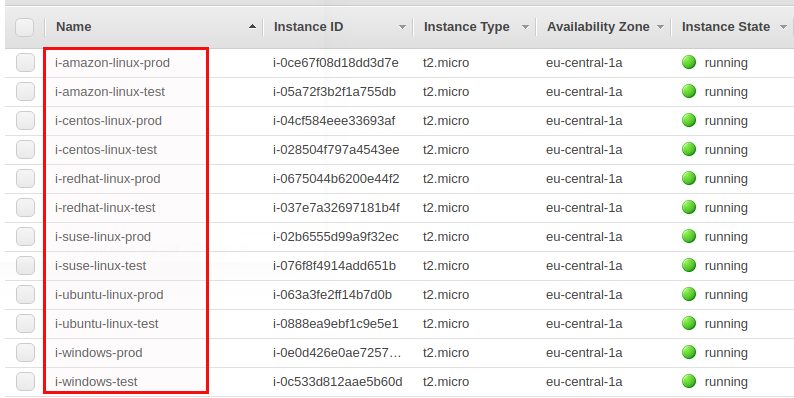Open the Availability Zone column dropdown arrow
The width and height of the screenshot is (794, 398).
tap(660, 27)
